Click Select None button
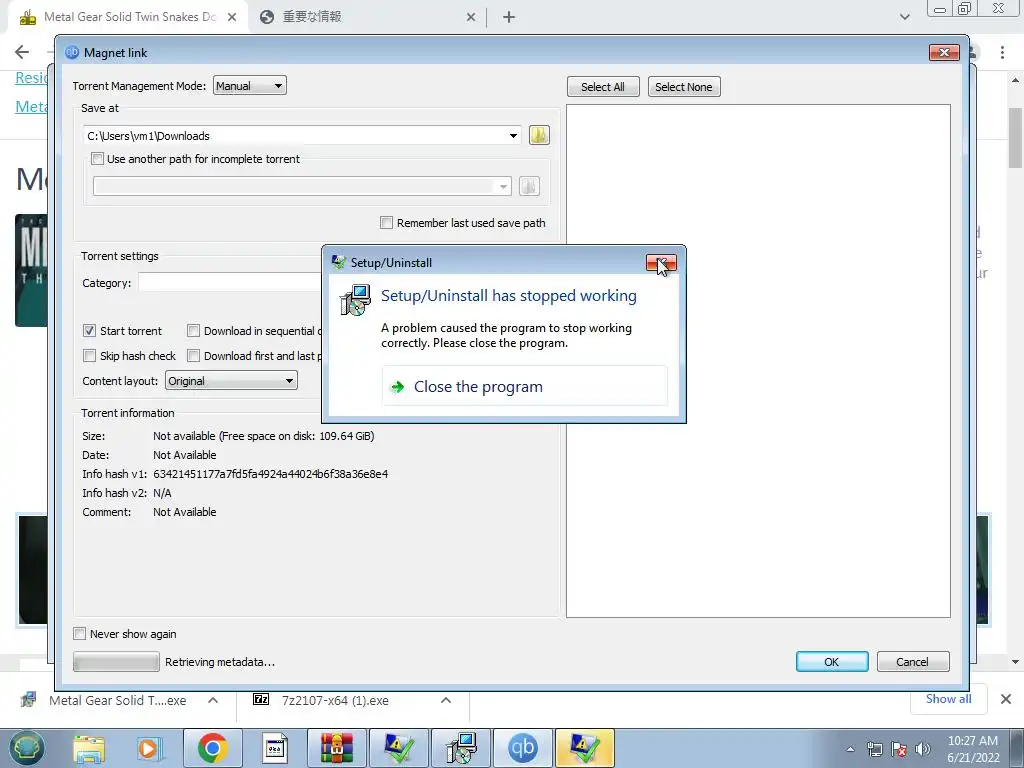The width and height of the screenshot is (1024, 768). 684,87
